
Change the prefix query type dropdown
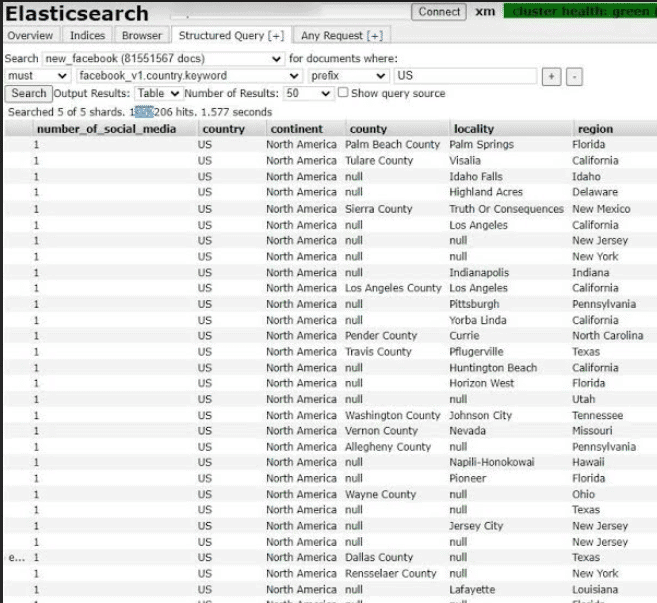click(x=348, y=76)
